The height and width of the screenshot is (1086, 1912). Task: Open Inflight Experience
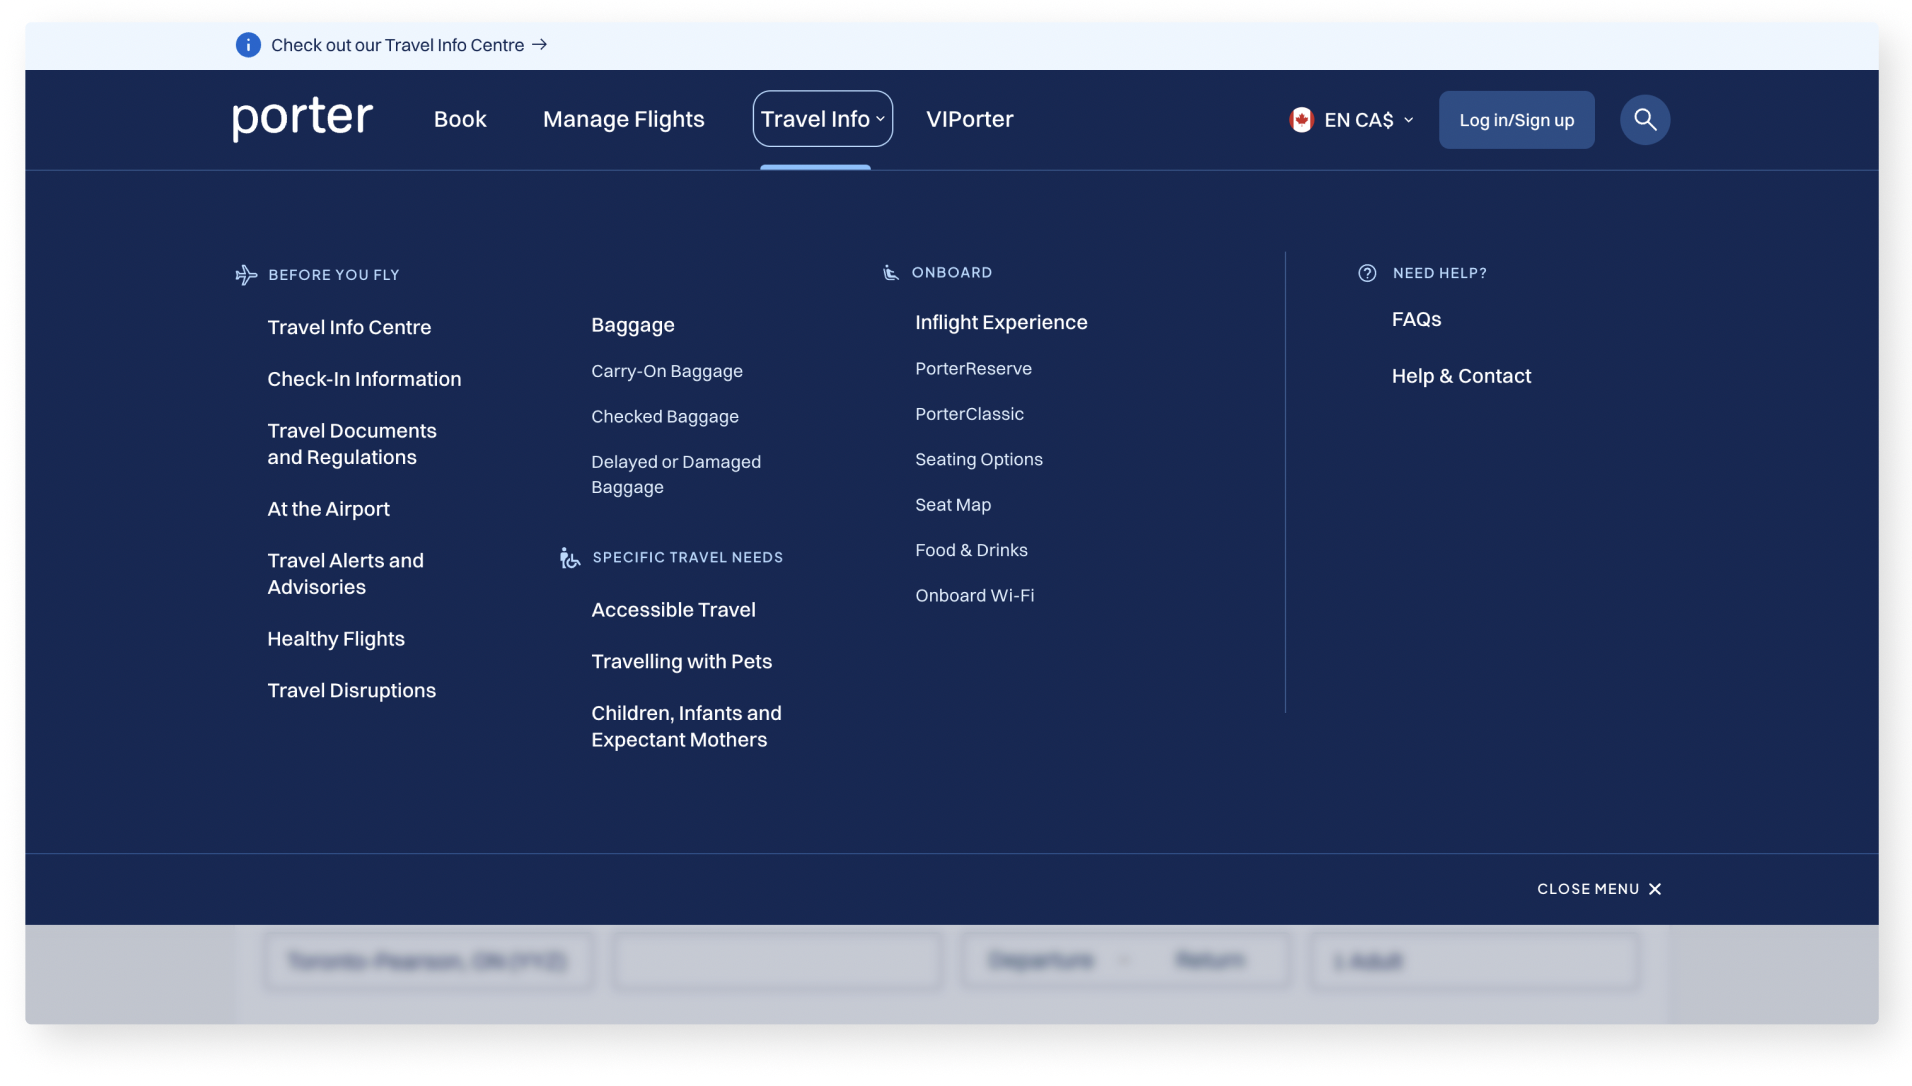(1001, 322)
